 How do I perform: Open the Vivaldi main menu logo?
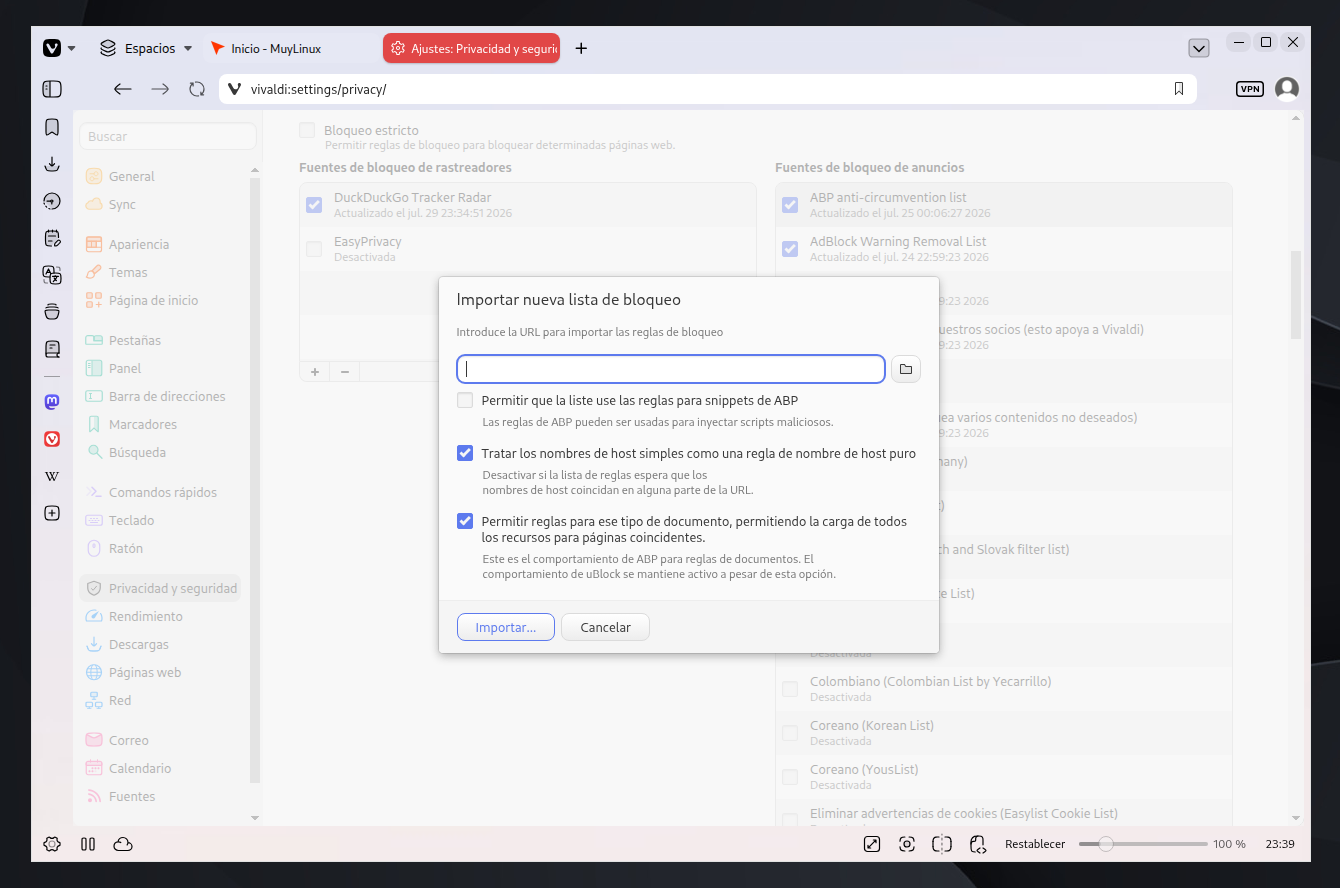52,48
